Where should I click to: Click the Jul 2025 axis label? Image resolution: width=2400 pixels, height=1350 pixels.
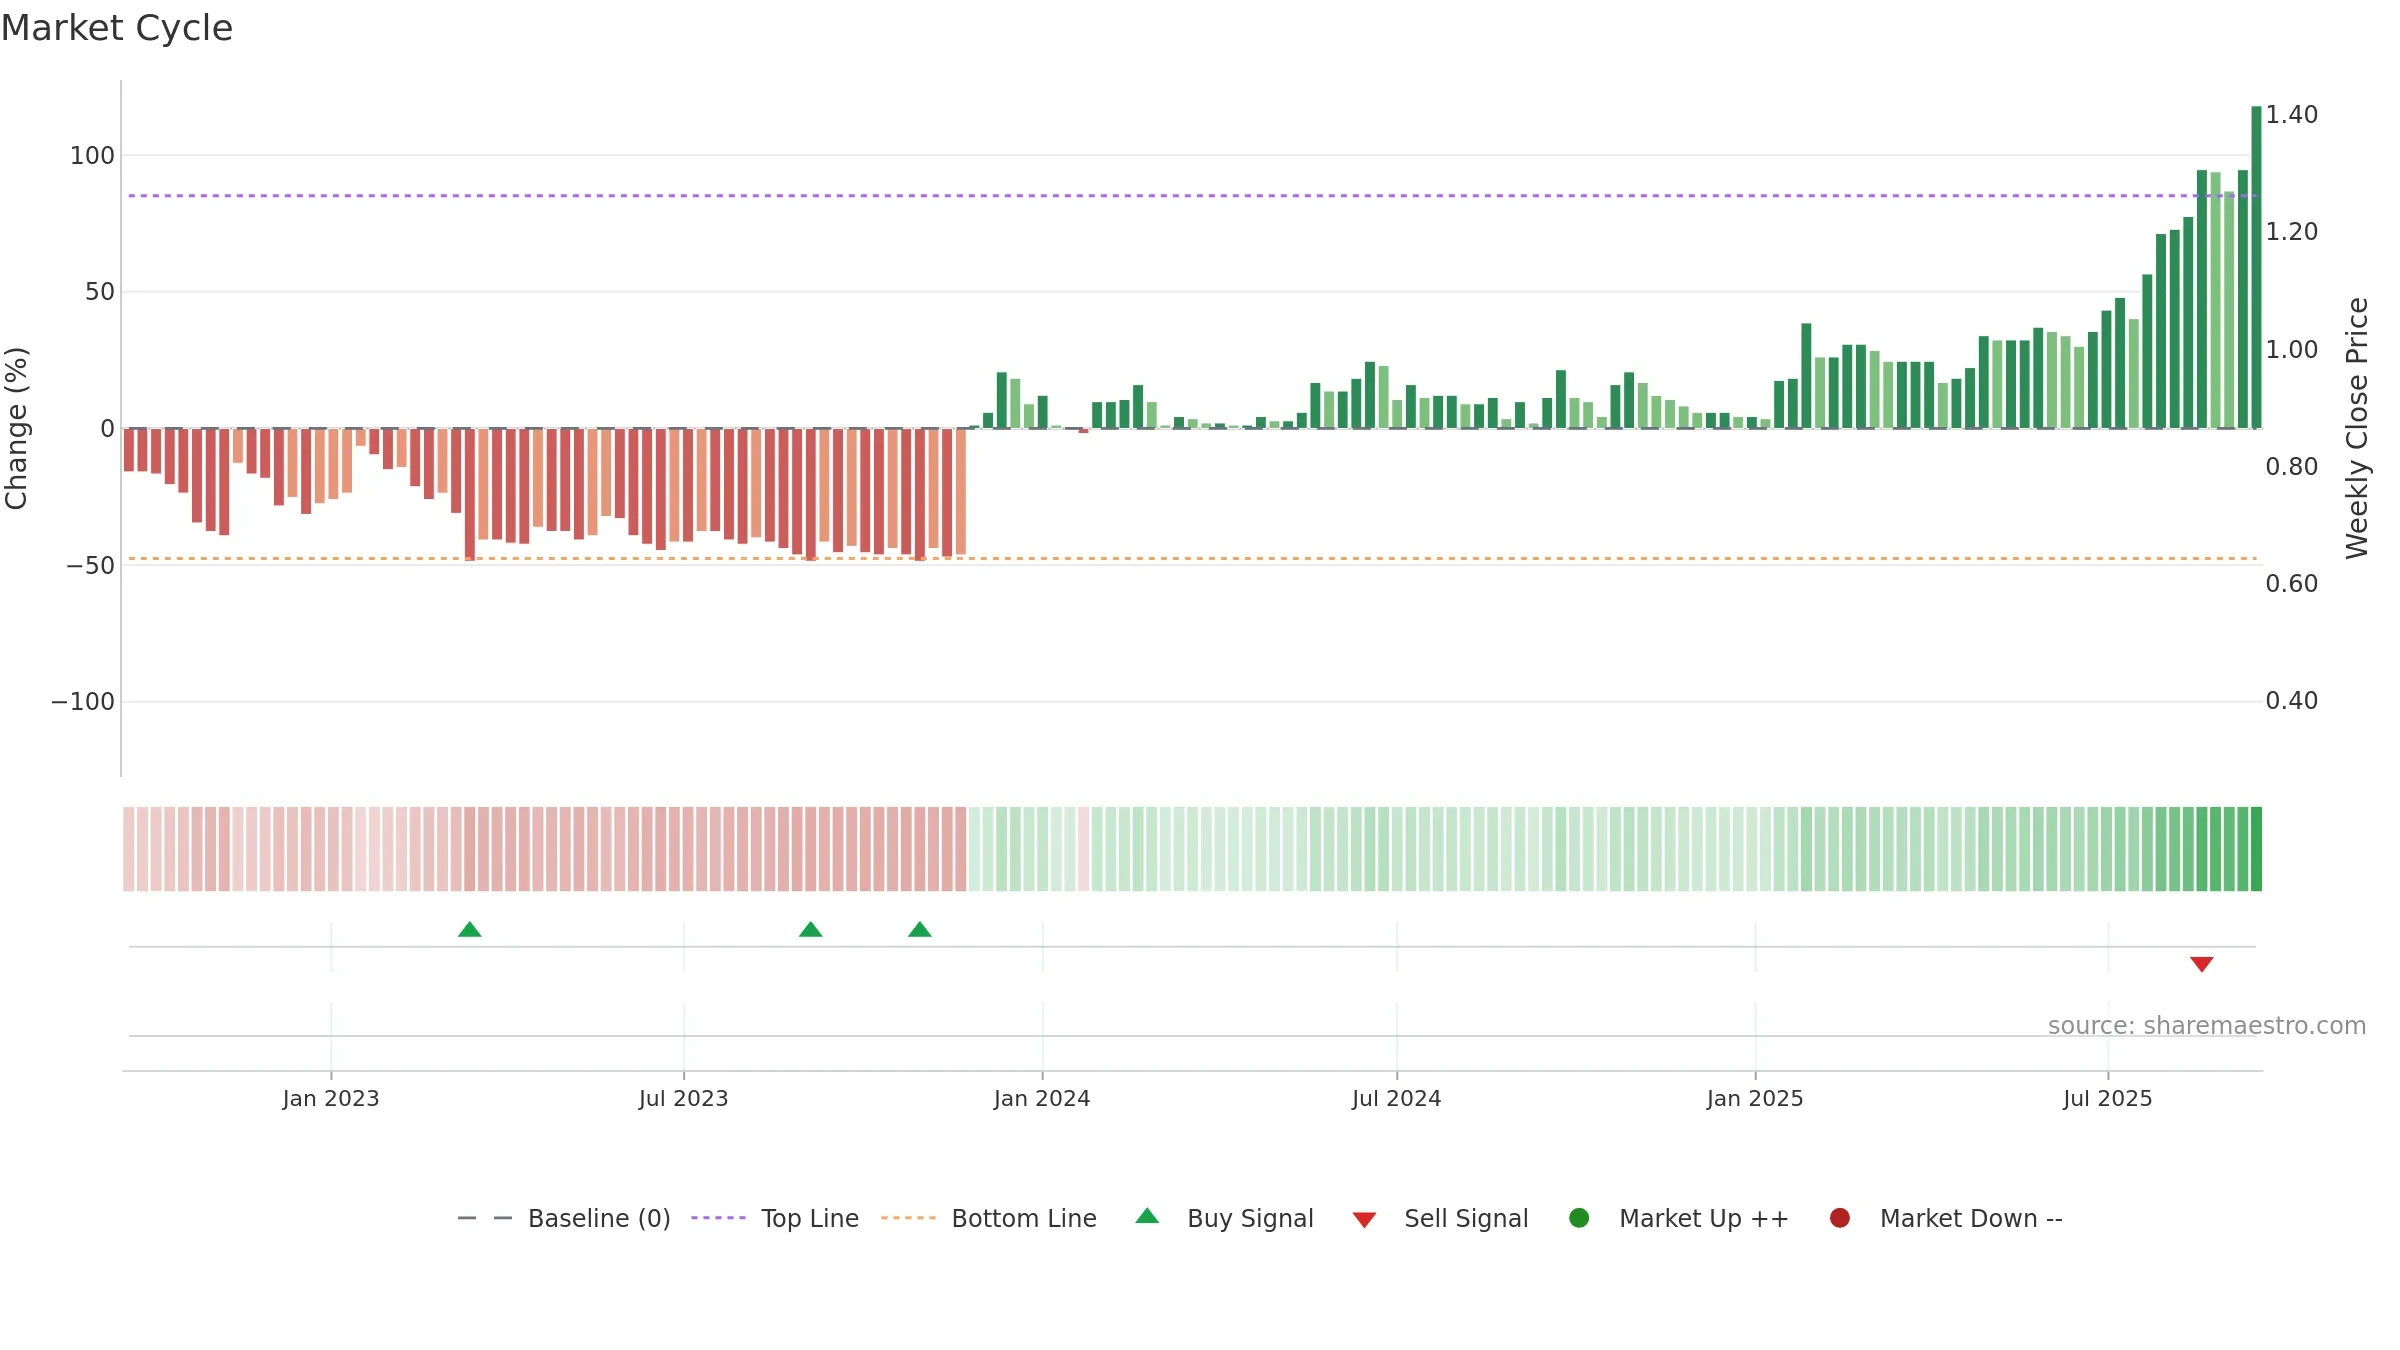tap(2107, 1099)
